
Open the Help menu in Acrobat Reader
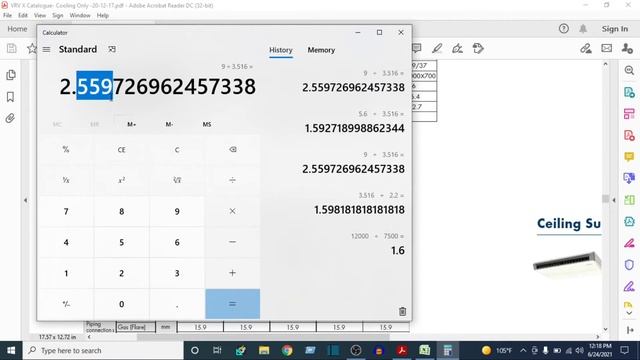coord(103,16)
